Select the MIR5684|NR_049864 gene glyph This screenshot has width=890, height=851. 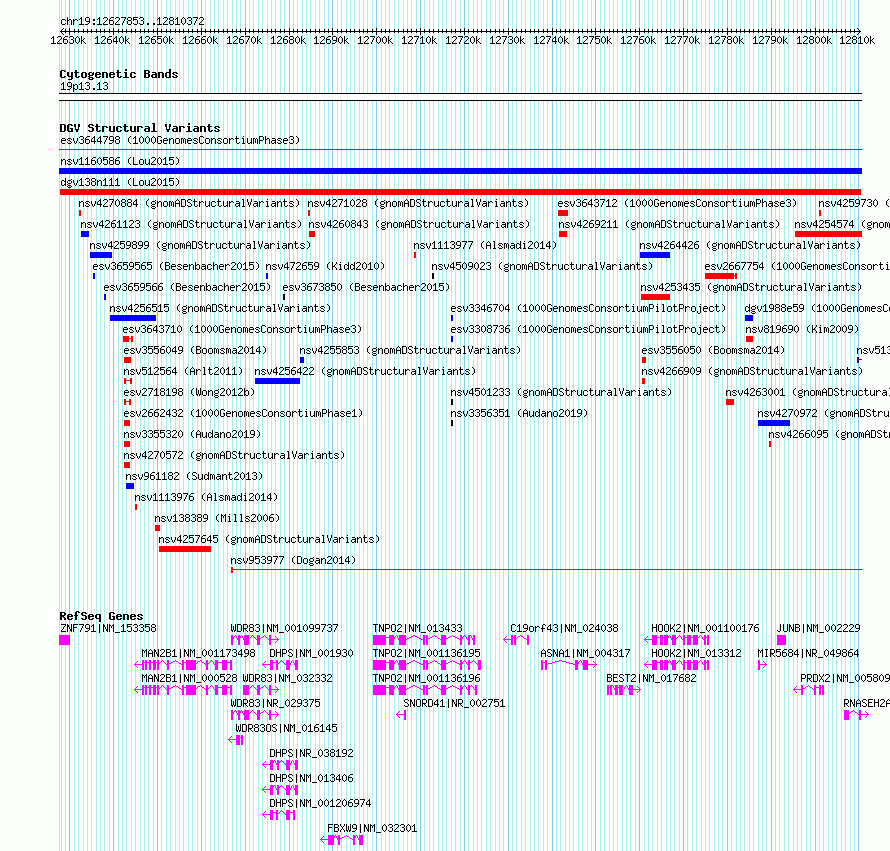(762, 665)
